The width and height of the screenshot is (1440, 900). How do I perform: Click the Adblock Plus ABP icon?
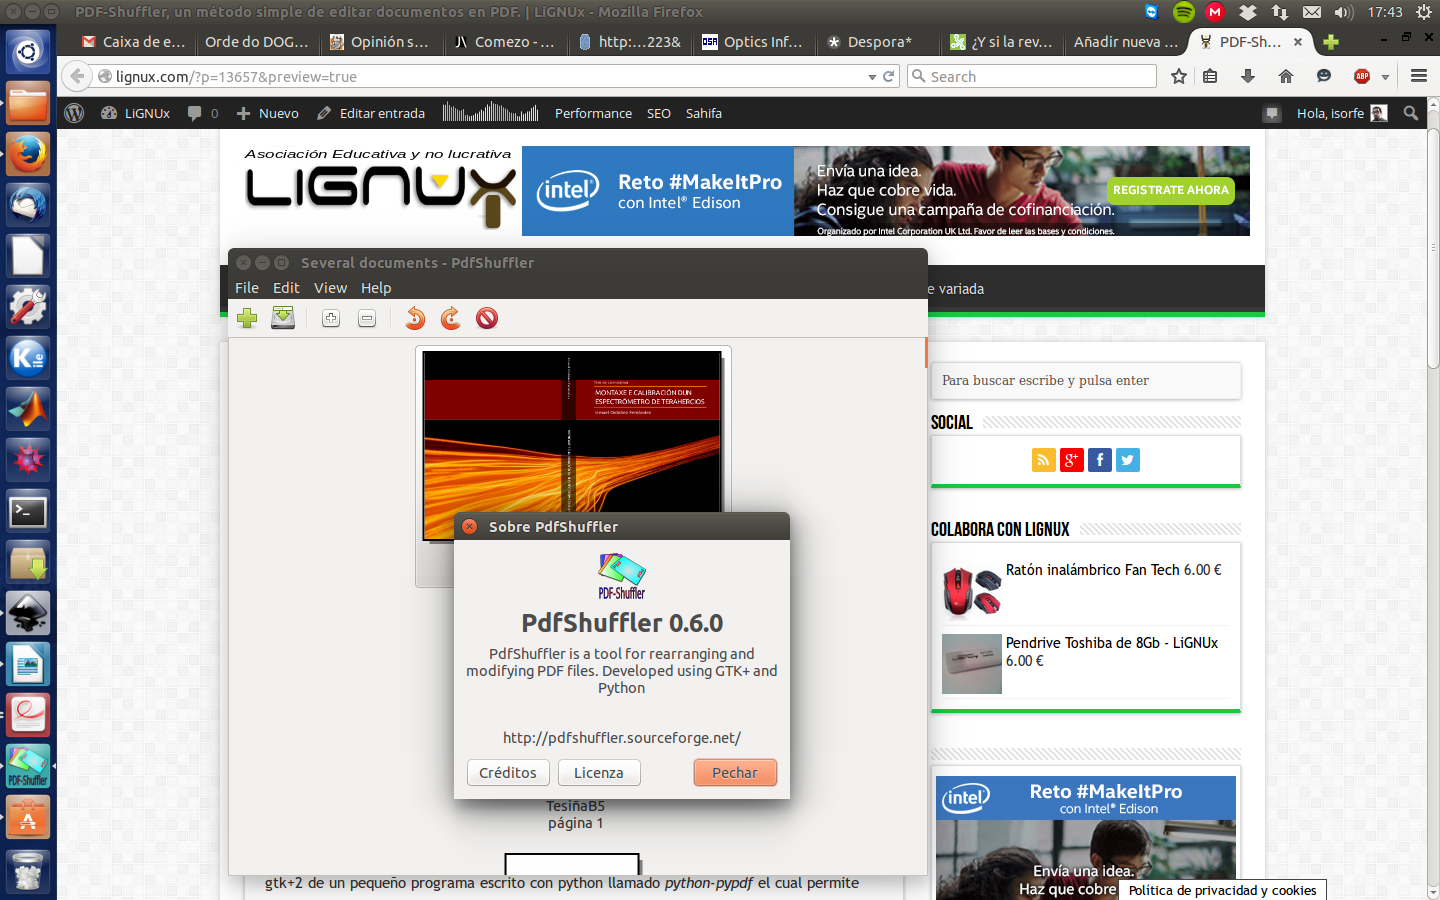[x=1362, y=76]
